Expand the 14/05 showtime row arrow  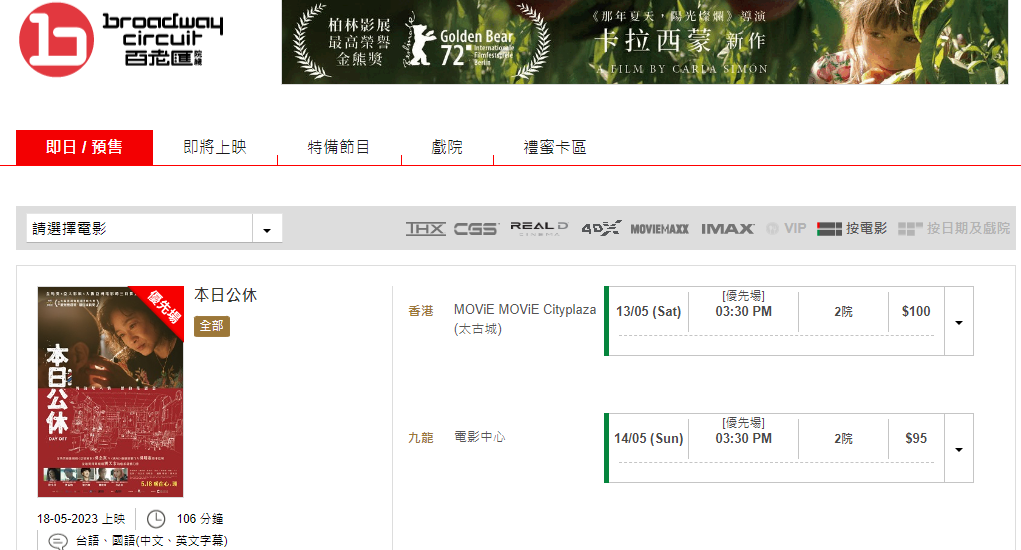tap(959, 450)
